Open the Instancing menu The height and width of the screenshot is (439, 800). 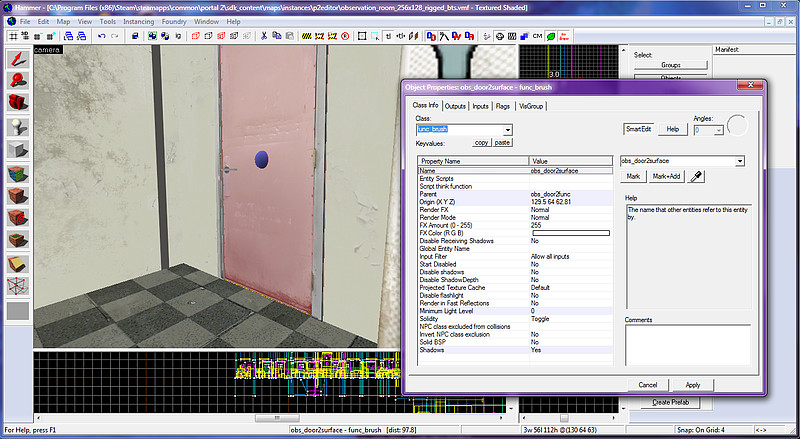point(138,21)
